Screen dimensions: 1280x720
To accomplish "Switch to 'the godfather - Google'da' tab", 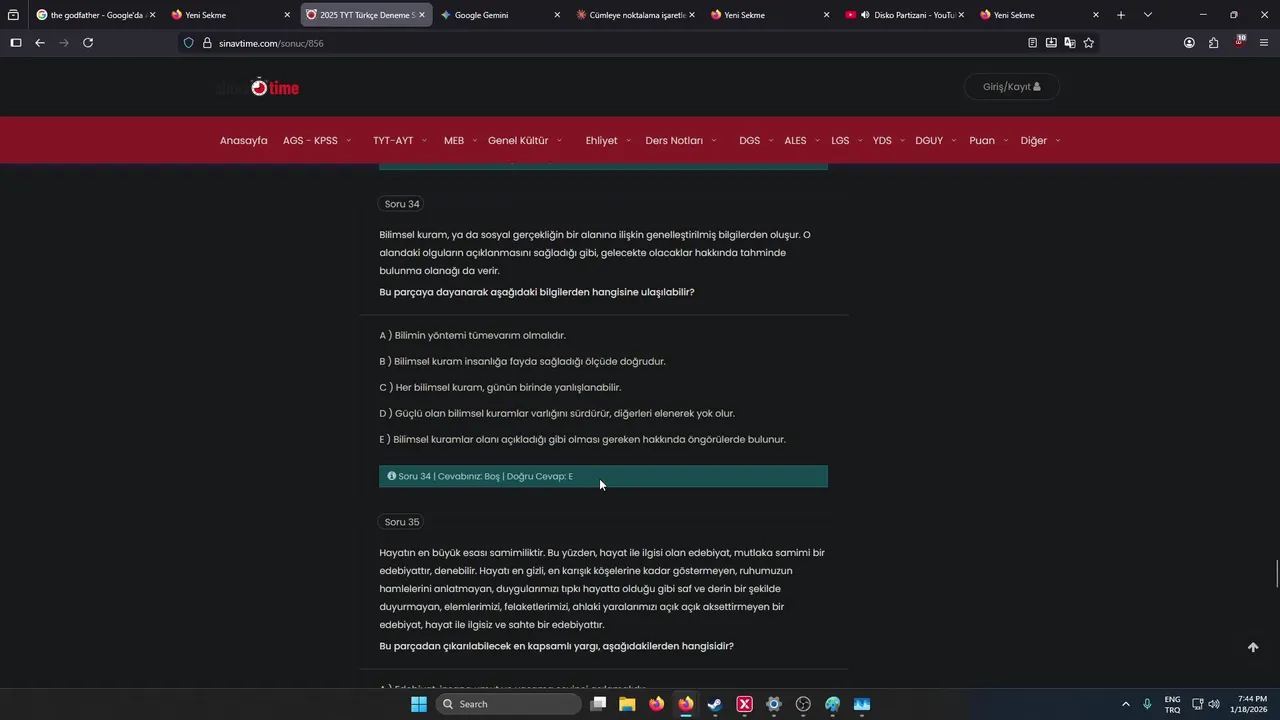I will (x=95, y=15).
